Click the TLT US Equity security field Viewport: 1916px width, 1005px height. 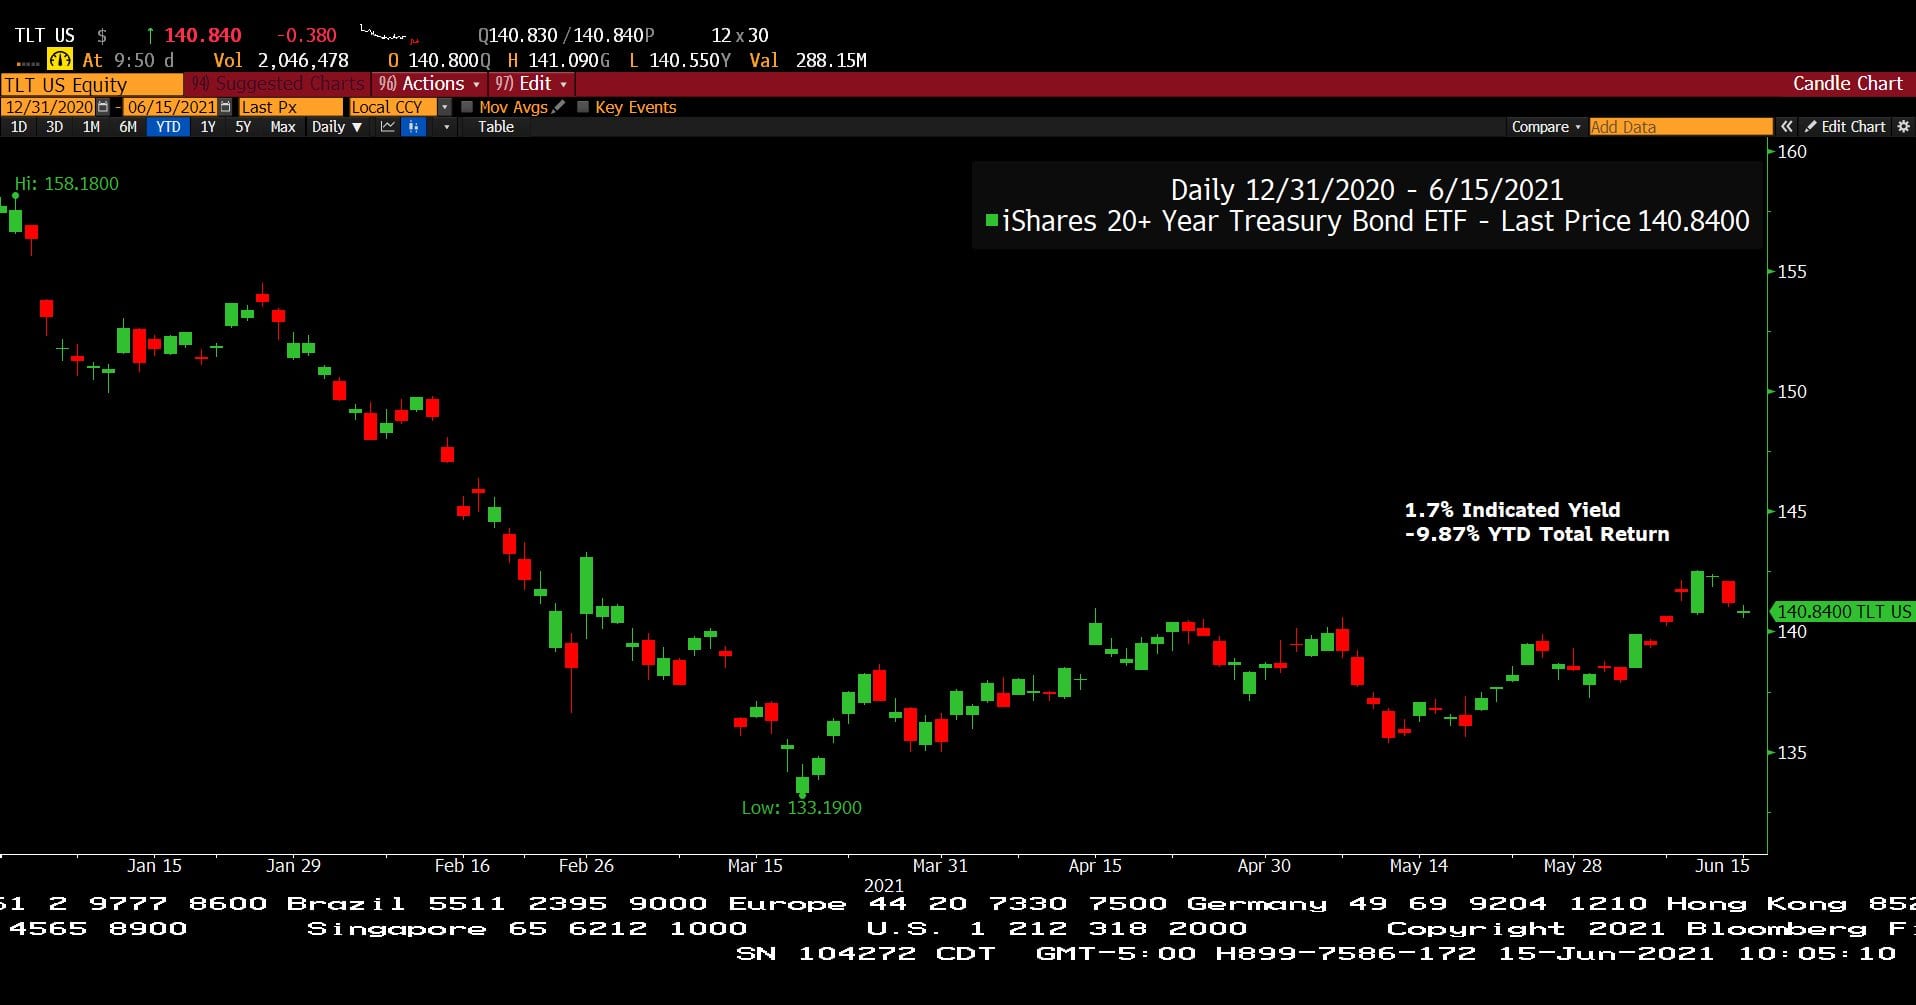tap(92, 84)
